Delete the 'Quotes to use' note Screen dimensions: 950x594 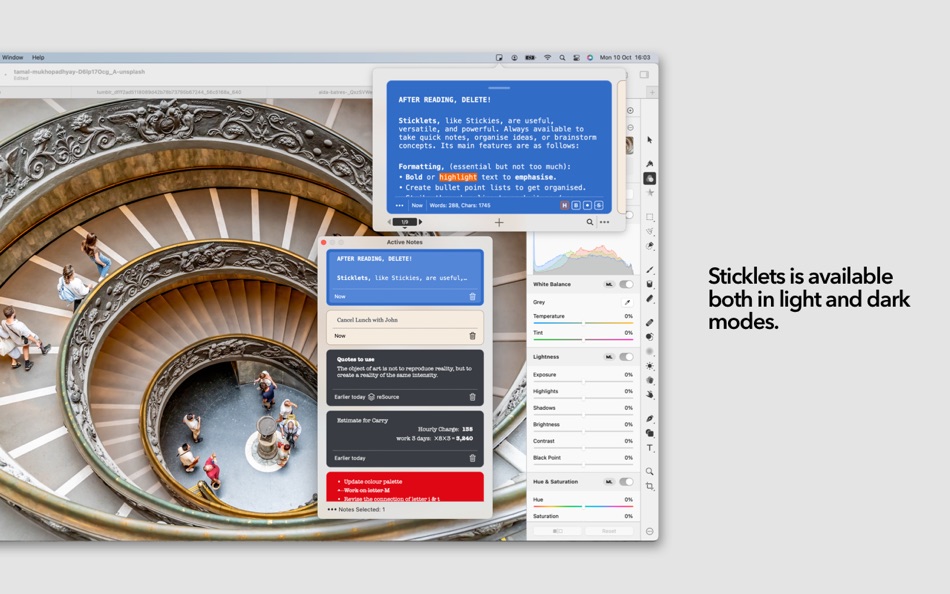point(473,397)
